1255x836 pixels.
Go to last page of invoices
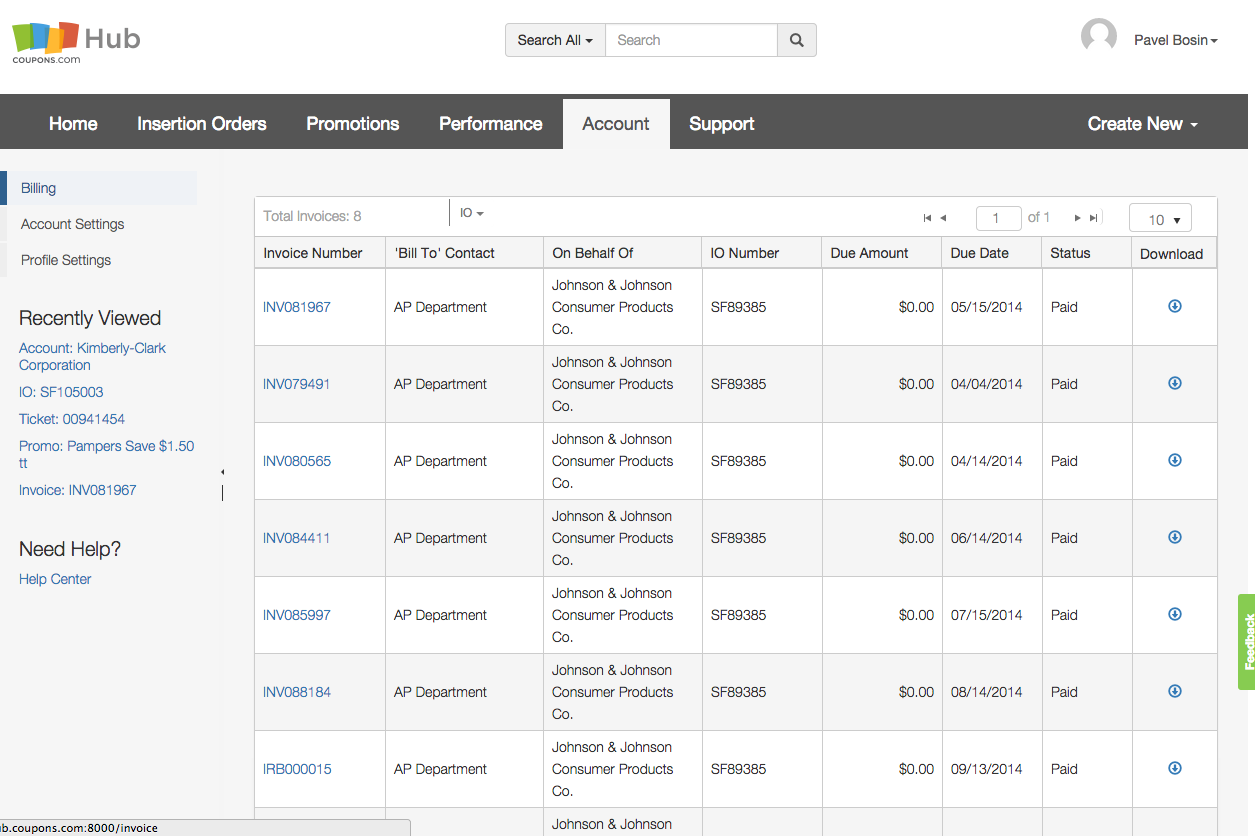pos(1094,218)
